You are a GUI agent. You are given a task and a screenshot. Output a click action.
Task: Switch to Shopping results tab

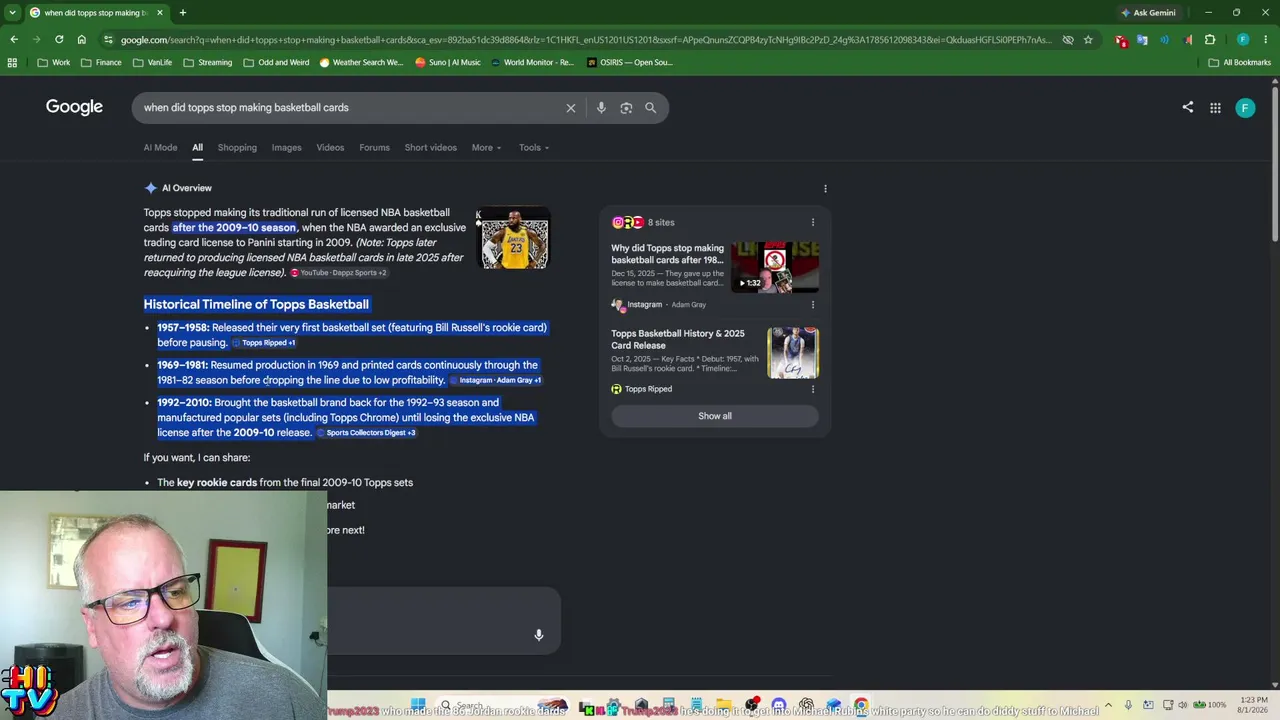click(237, 148)
